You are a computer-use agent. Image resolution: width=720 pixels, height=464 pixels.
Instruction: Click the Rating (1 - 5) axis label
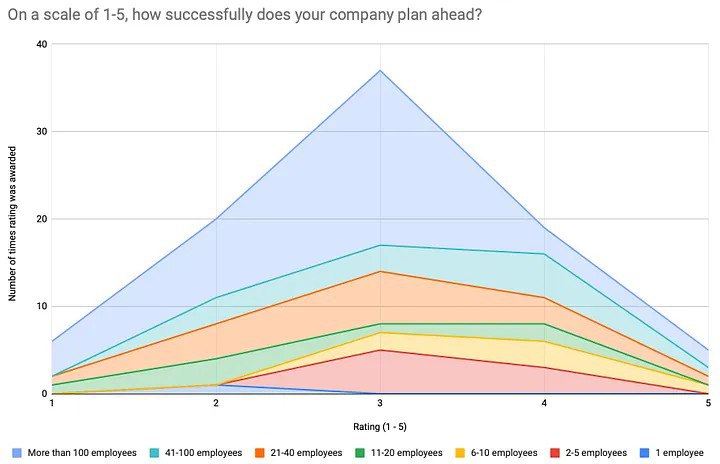tap(380, 427)
